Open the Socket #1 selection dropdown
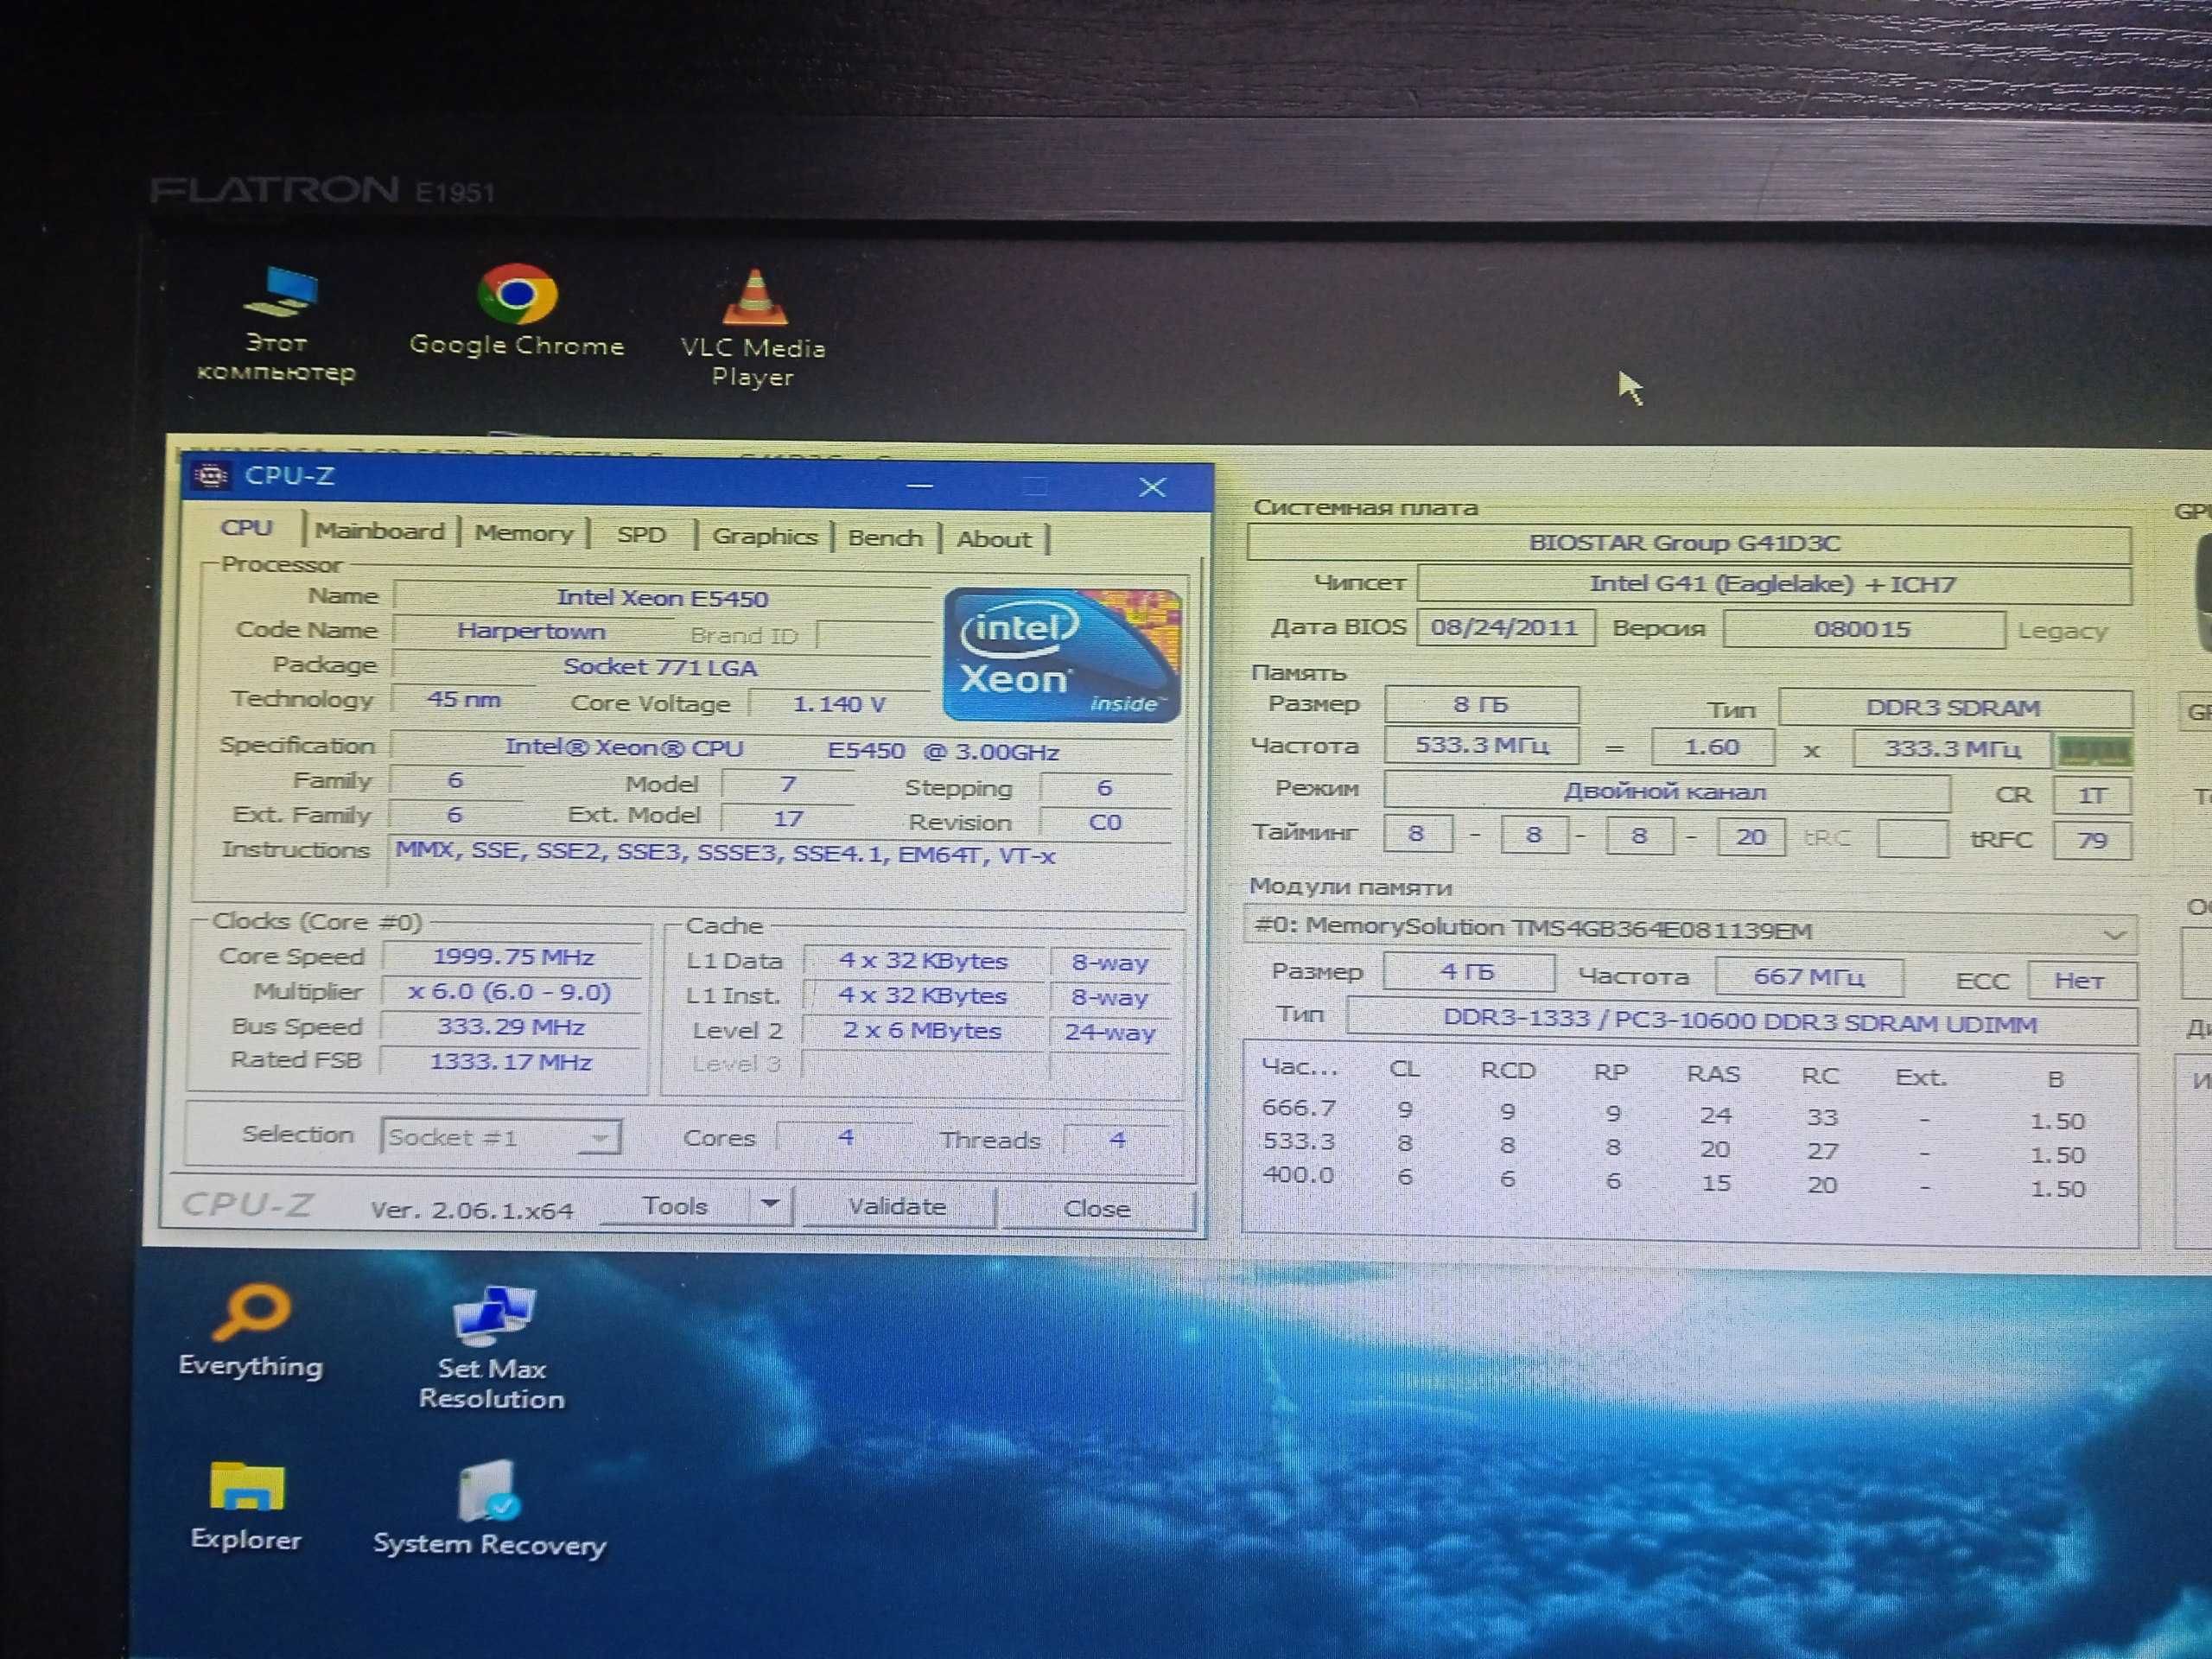This screenshot has width=2212, height=1659. (500, 1137)
